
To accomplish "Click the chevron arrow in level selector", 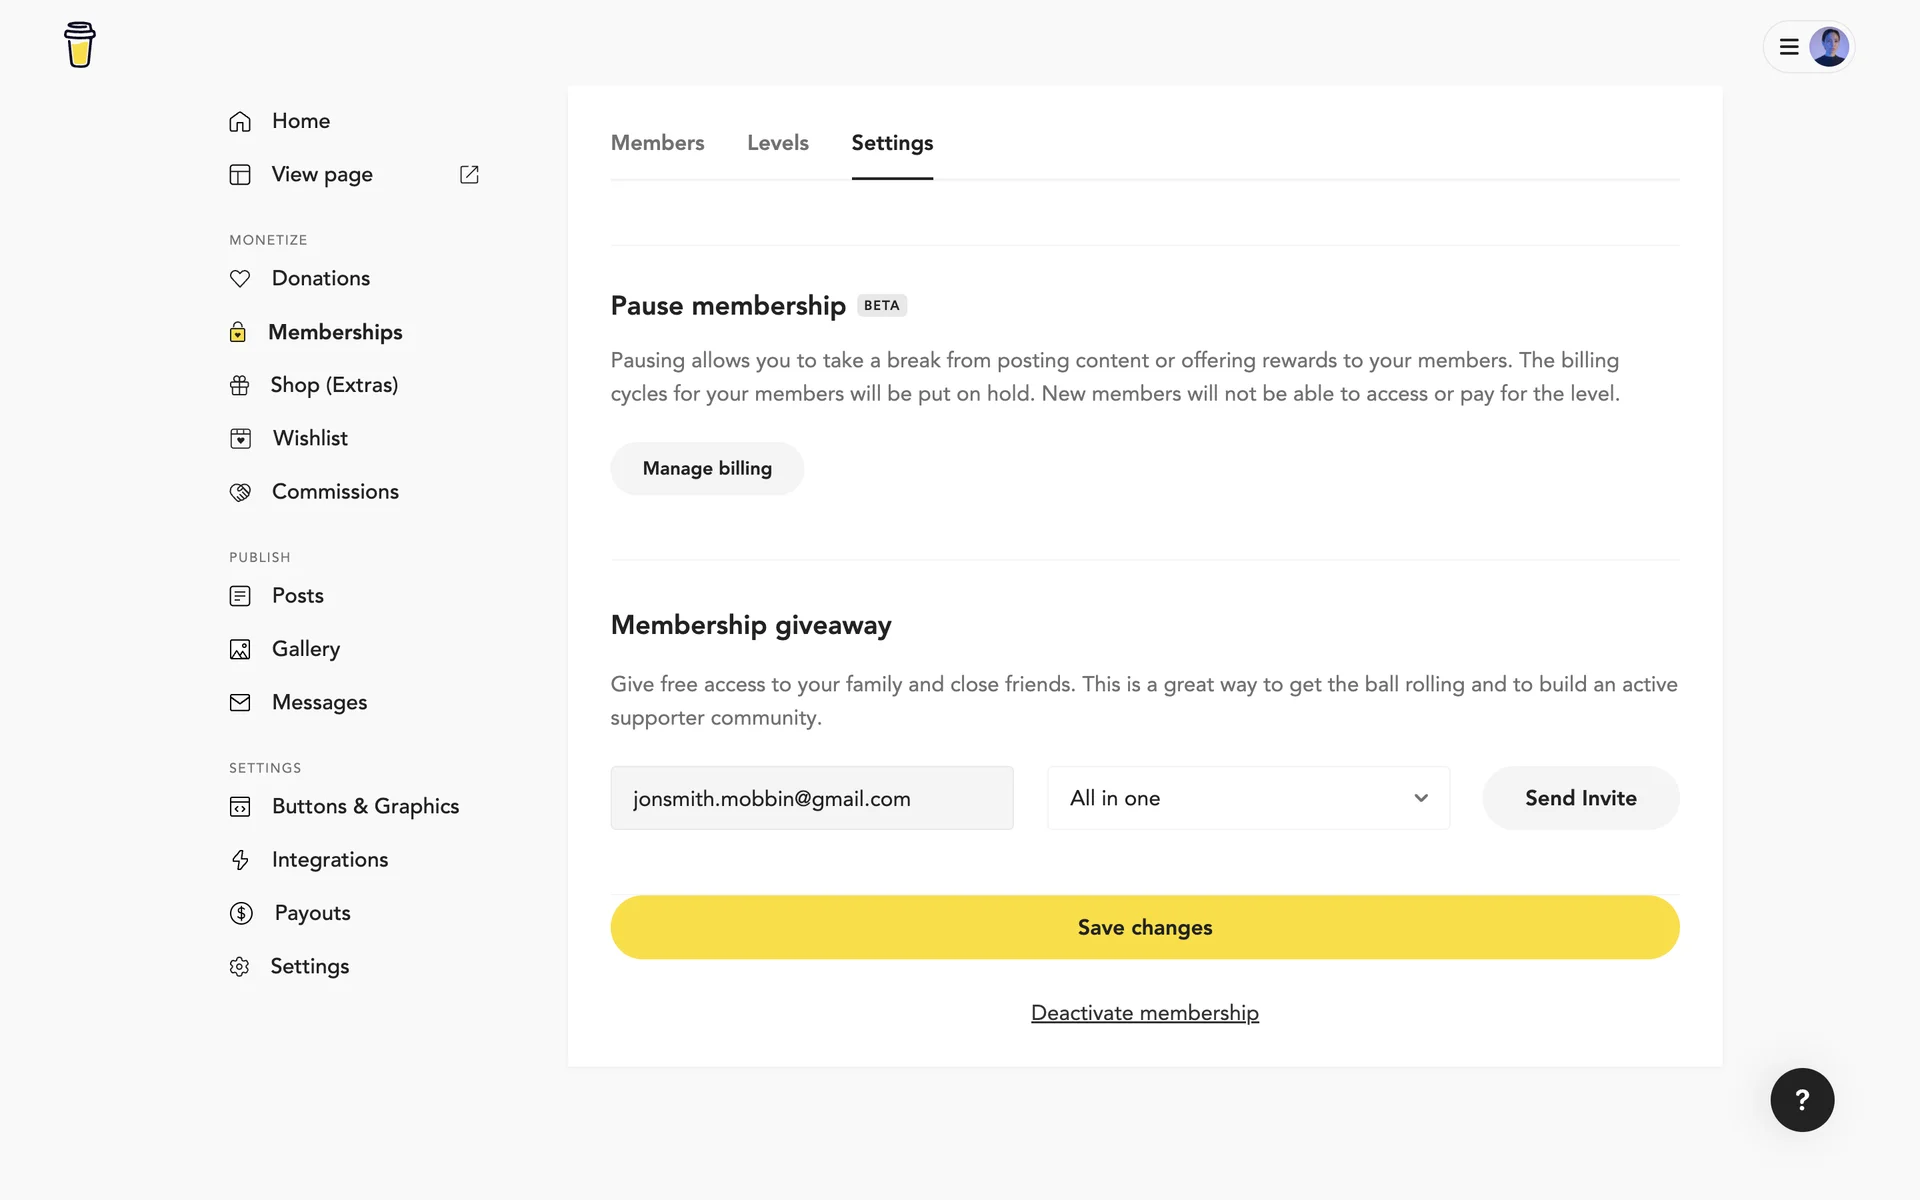I will (1421, 798).
